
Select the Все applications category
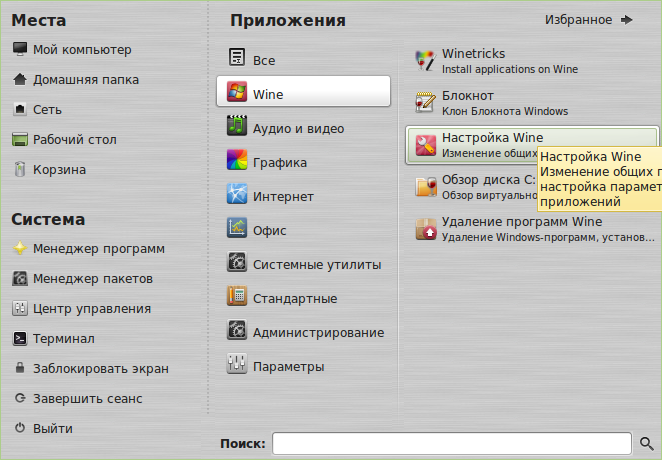(x=303, y=58)
